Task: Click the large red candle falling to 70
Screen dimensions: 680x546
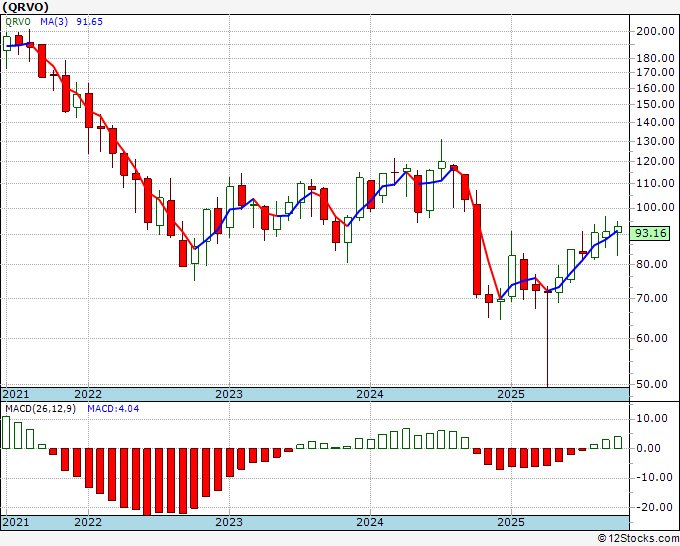Action: pos(477,250)
